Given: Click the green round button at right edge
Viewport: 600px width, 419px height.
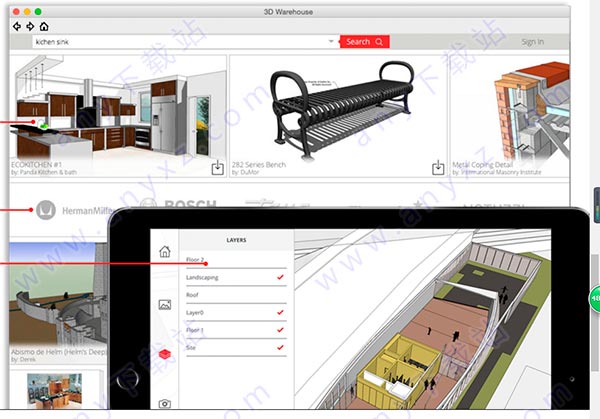Looking at the screenshot, I should coord(595,298).
